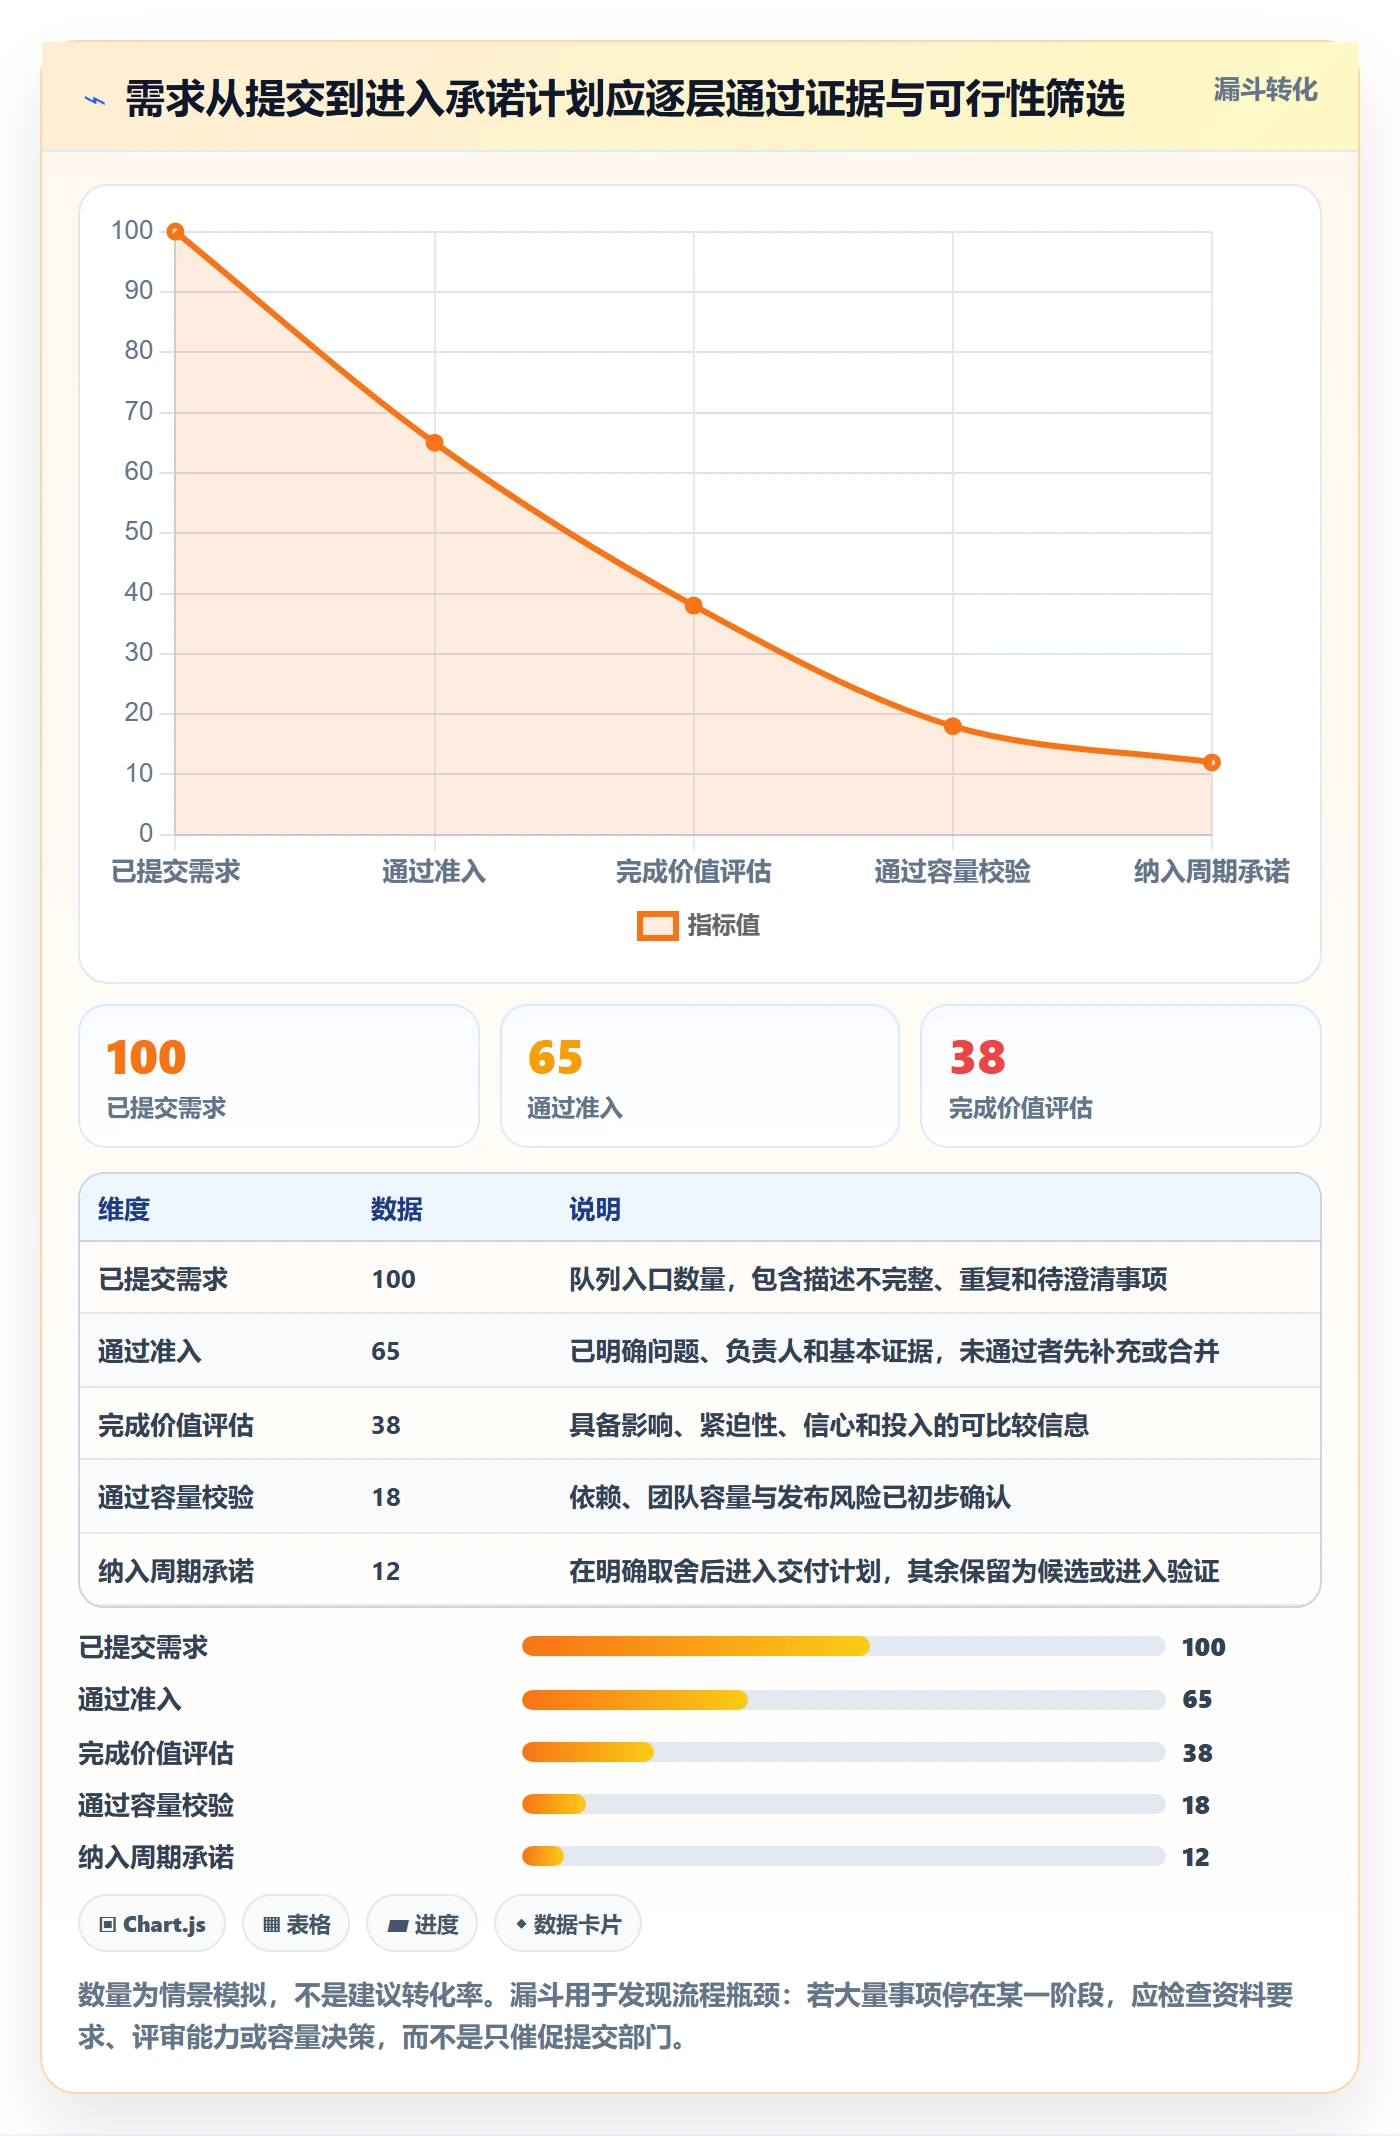Click the 通过容量校验 x-axis label on the chart
The height and width of the screenshot is (2136, 1400).
(953, 871)
